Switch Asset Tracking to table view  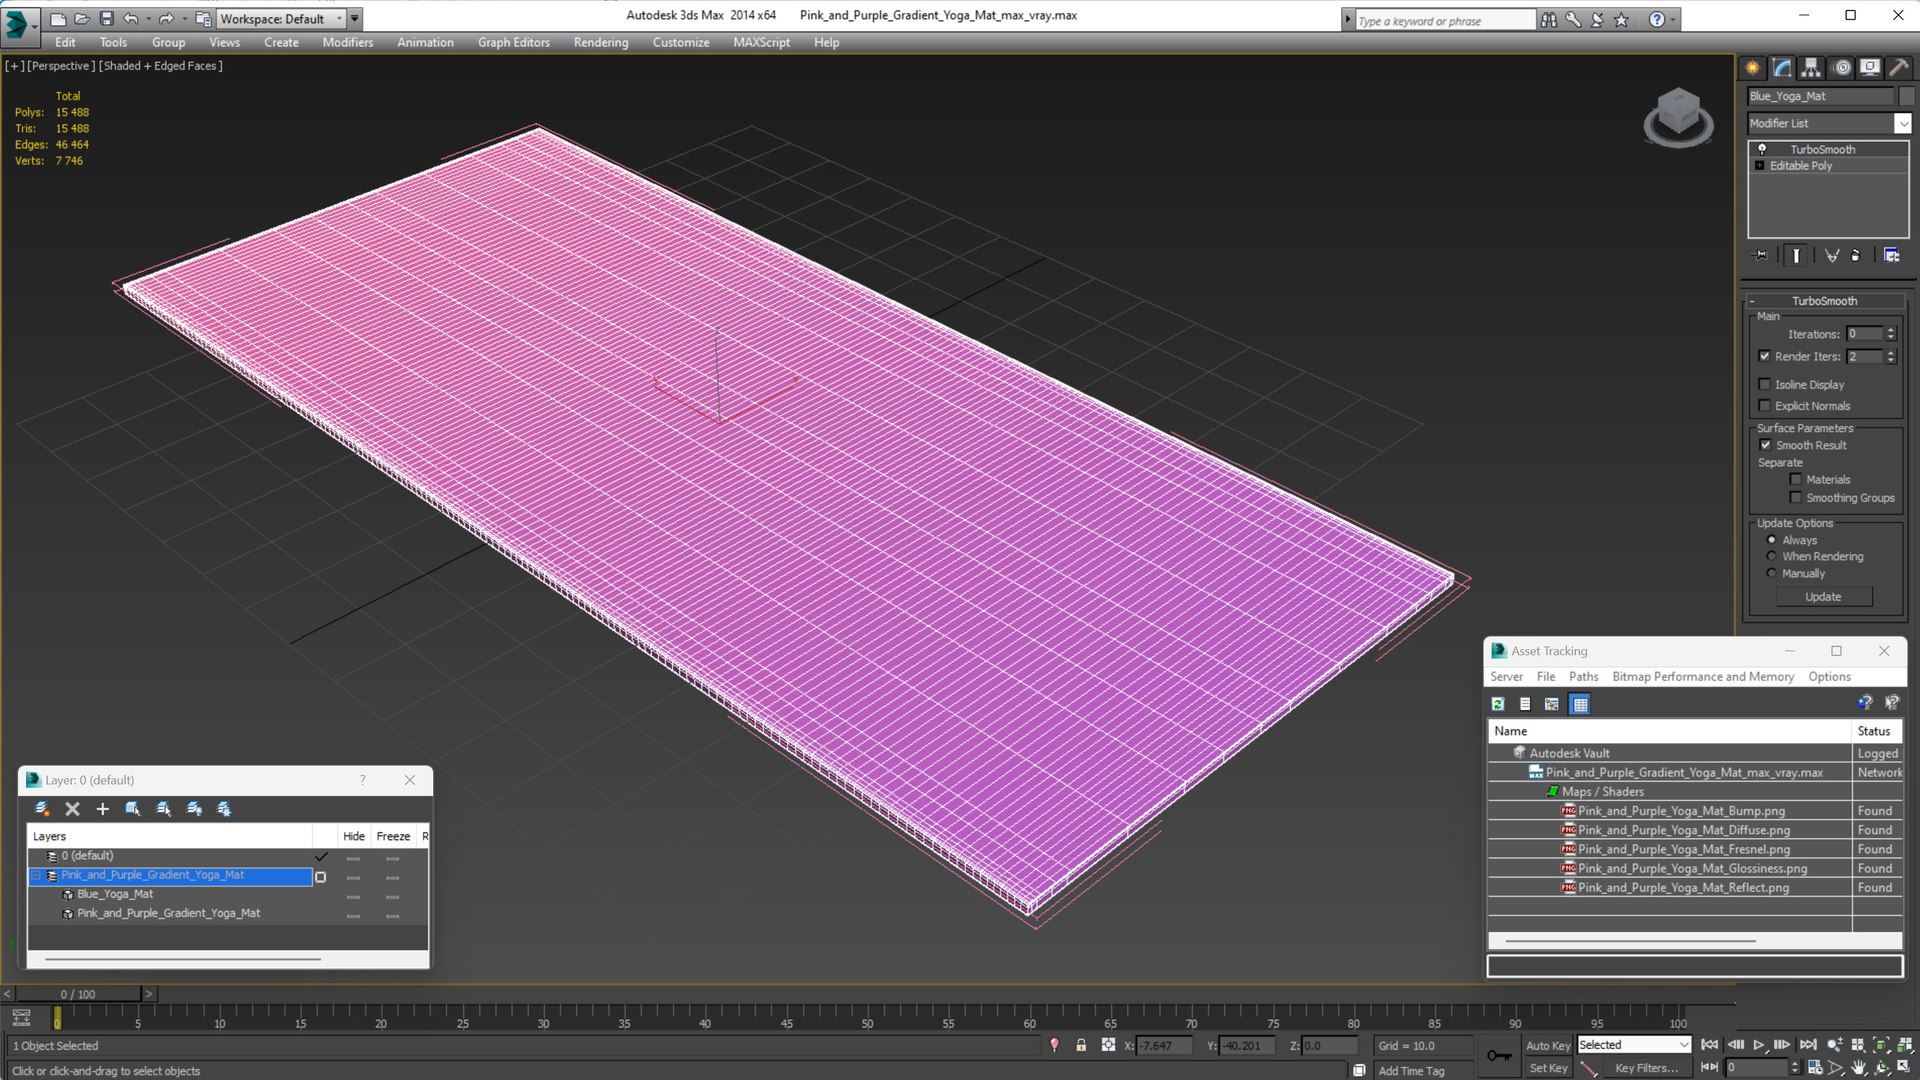[x=1580, y=704]
